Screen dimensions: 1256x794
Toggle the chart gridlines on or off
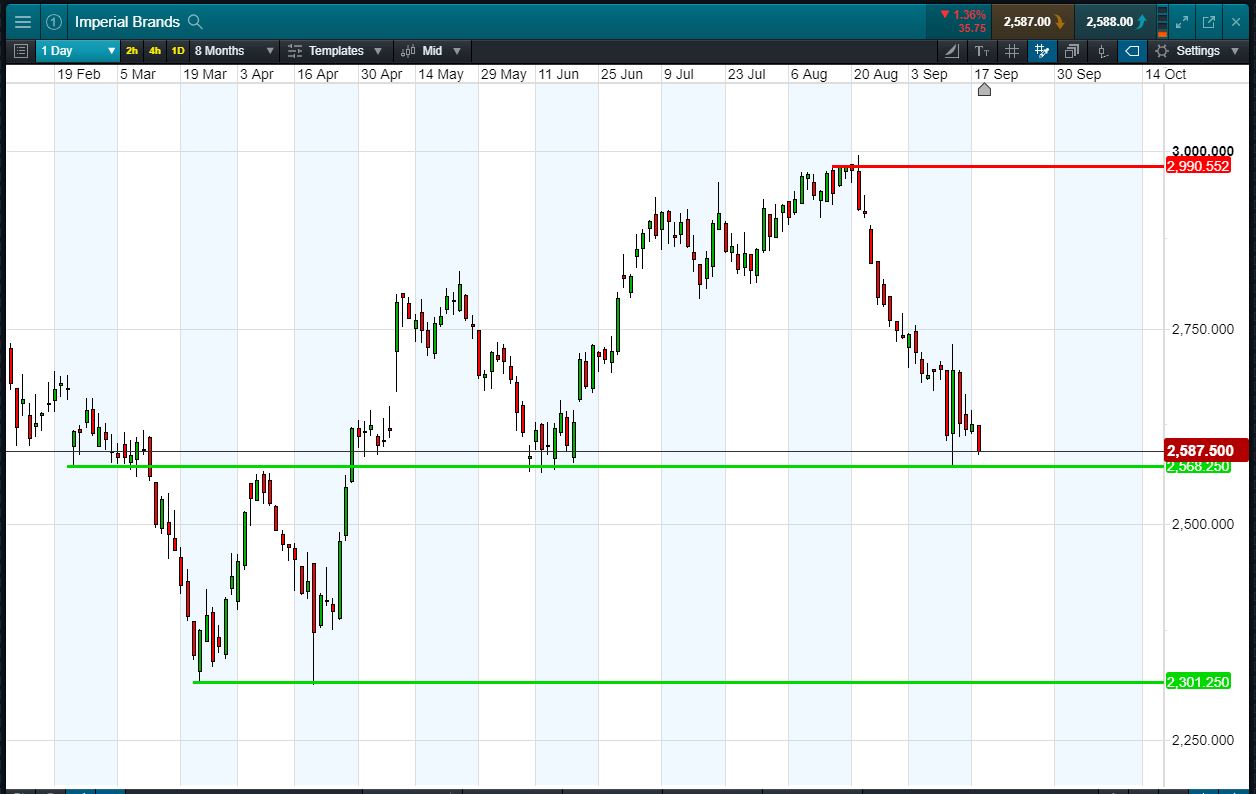point(1011,51)
